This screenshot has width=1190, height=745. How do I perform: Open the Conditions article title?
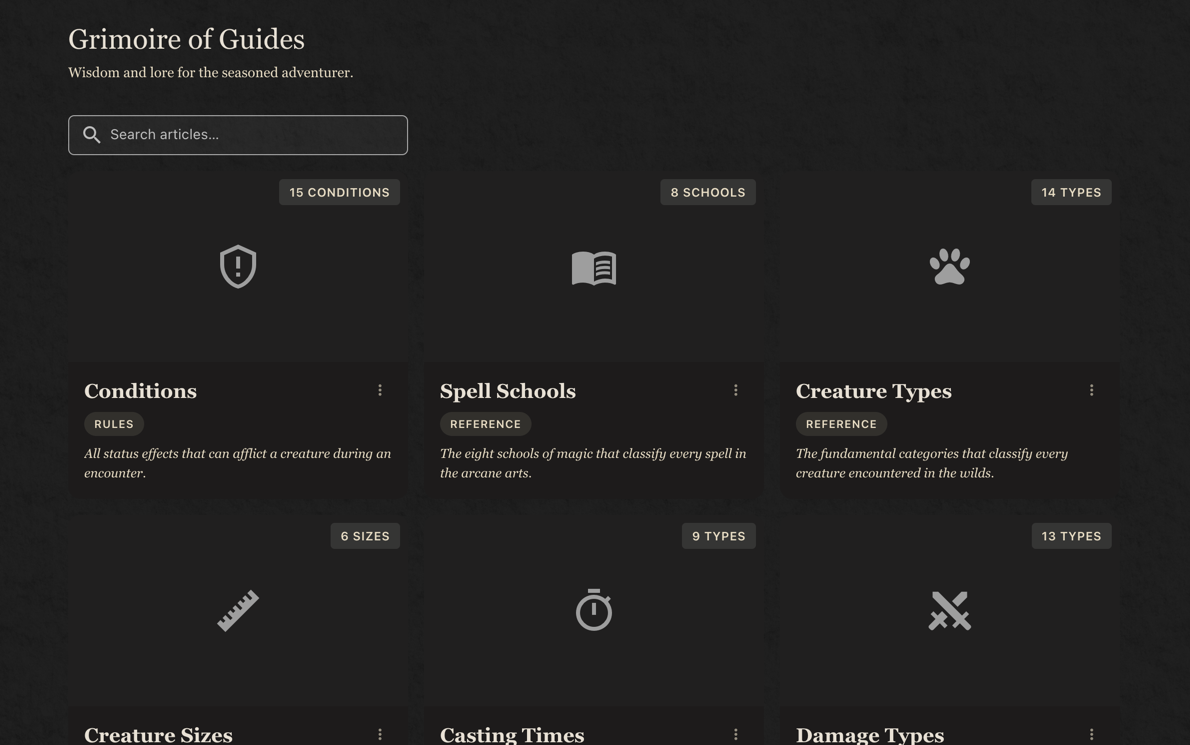click(140, 391)
